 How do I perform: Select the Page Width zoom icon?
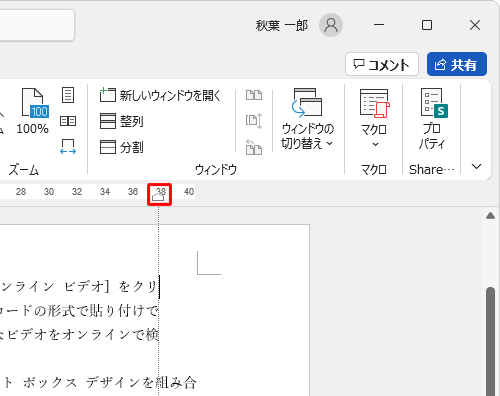68,147
